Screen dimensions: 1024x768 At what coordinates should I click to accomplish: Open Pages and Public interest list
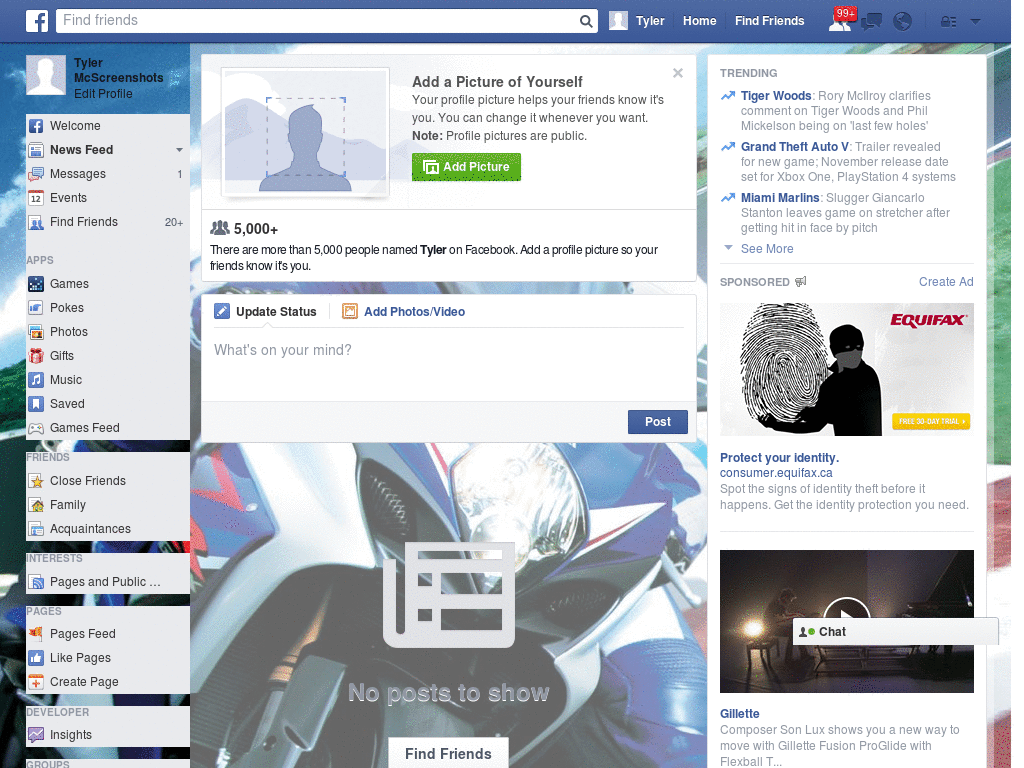pos(105,582)
